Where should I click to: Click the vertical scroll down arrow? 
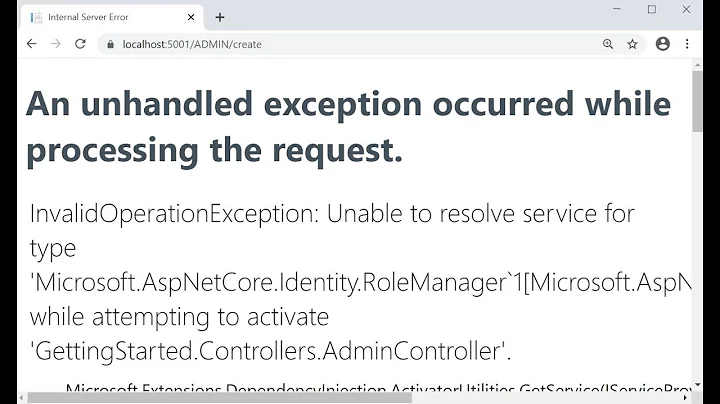pos(697,385)
